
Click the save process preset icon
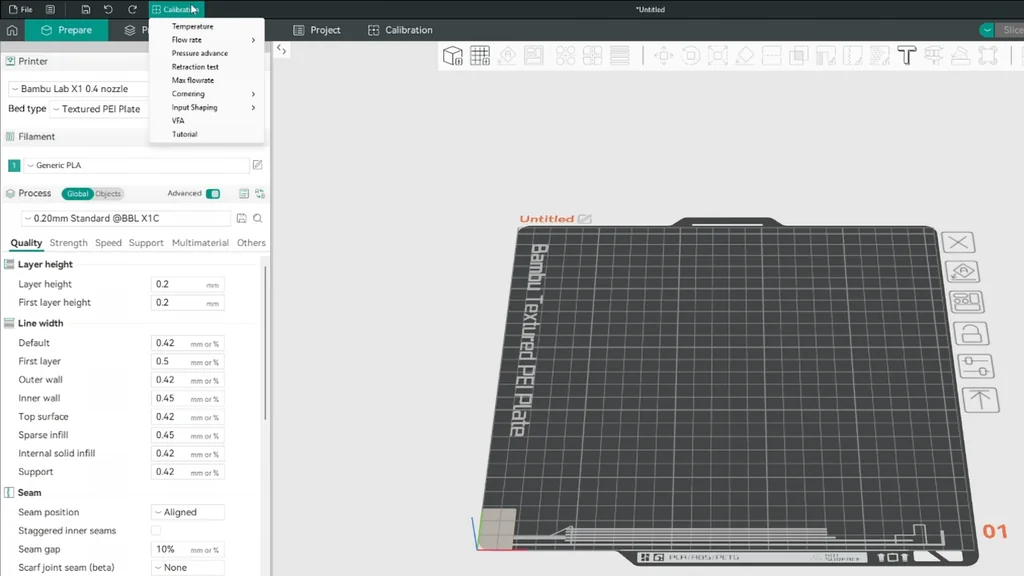point(242,218)
